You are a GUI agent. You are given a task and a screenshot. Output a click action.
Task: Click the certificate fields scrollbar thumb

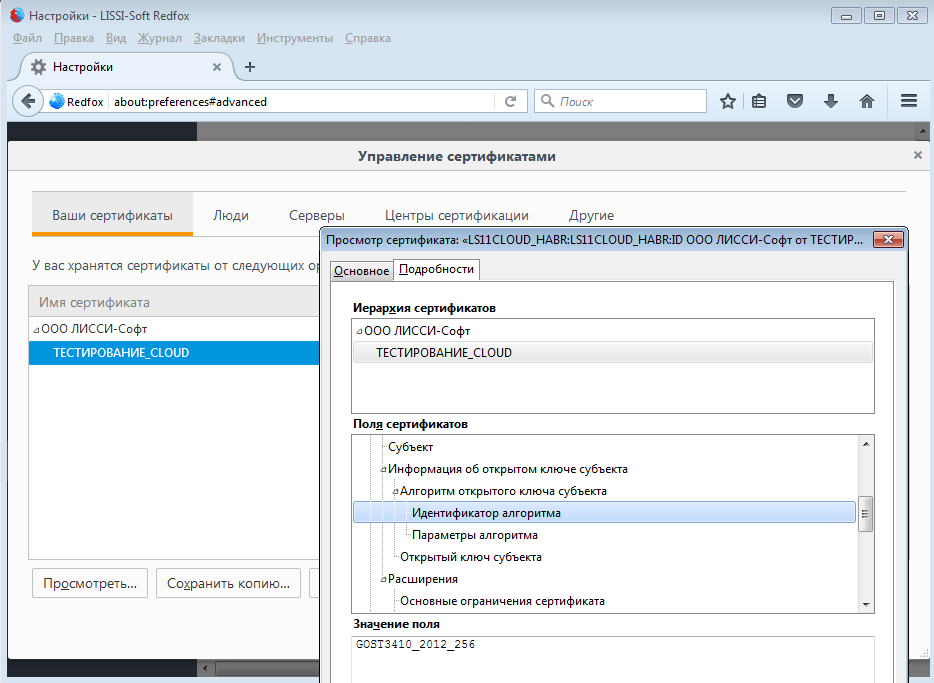click(865, 513)
